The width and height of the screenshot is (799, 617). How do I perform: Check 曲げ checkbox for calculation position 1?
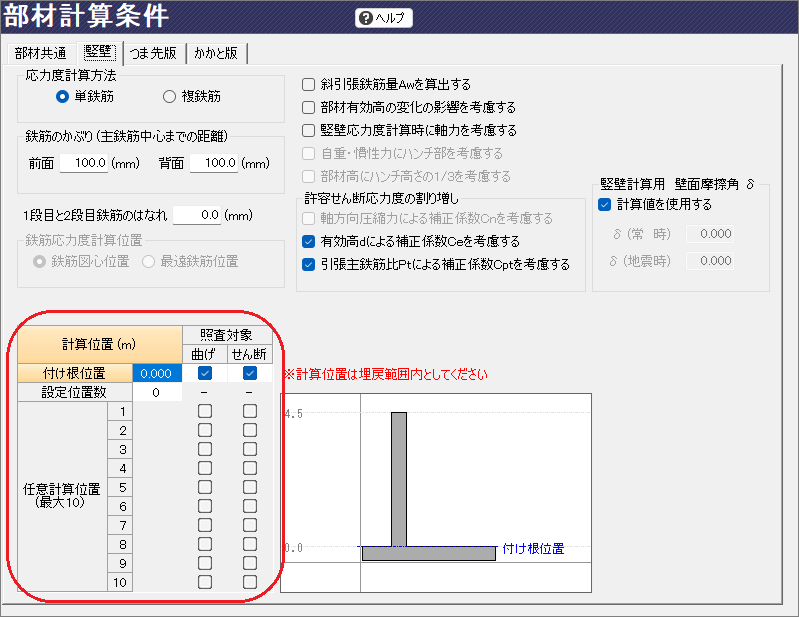click(x=205, y=411)
